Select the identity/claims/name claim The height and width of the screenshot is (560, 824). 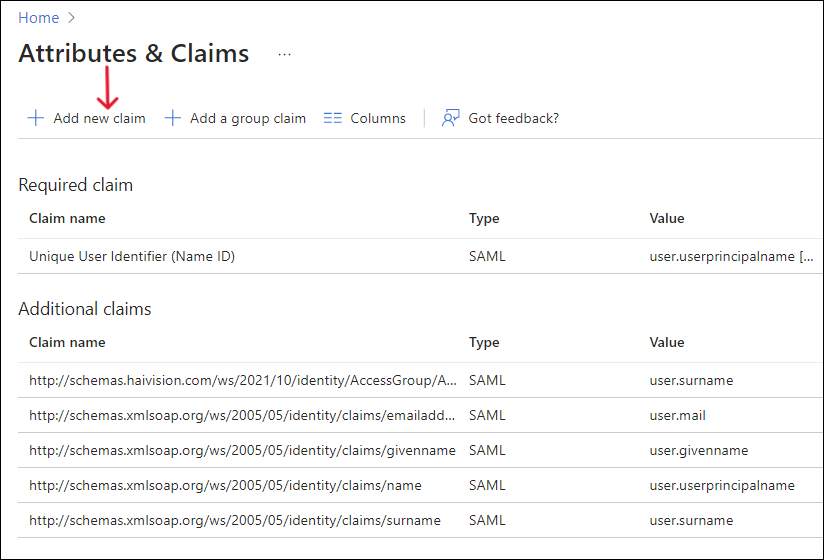tap(225, 485)
